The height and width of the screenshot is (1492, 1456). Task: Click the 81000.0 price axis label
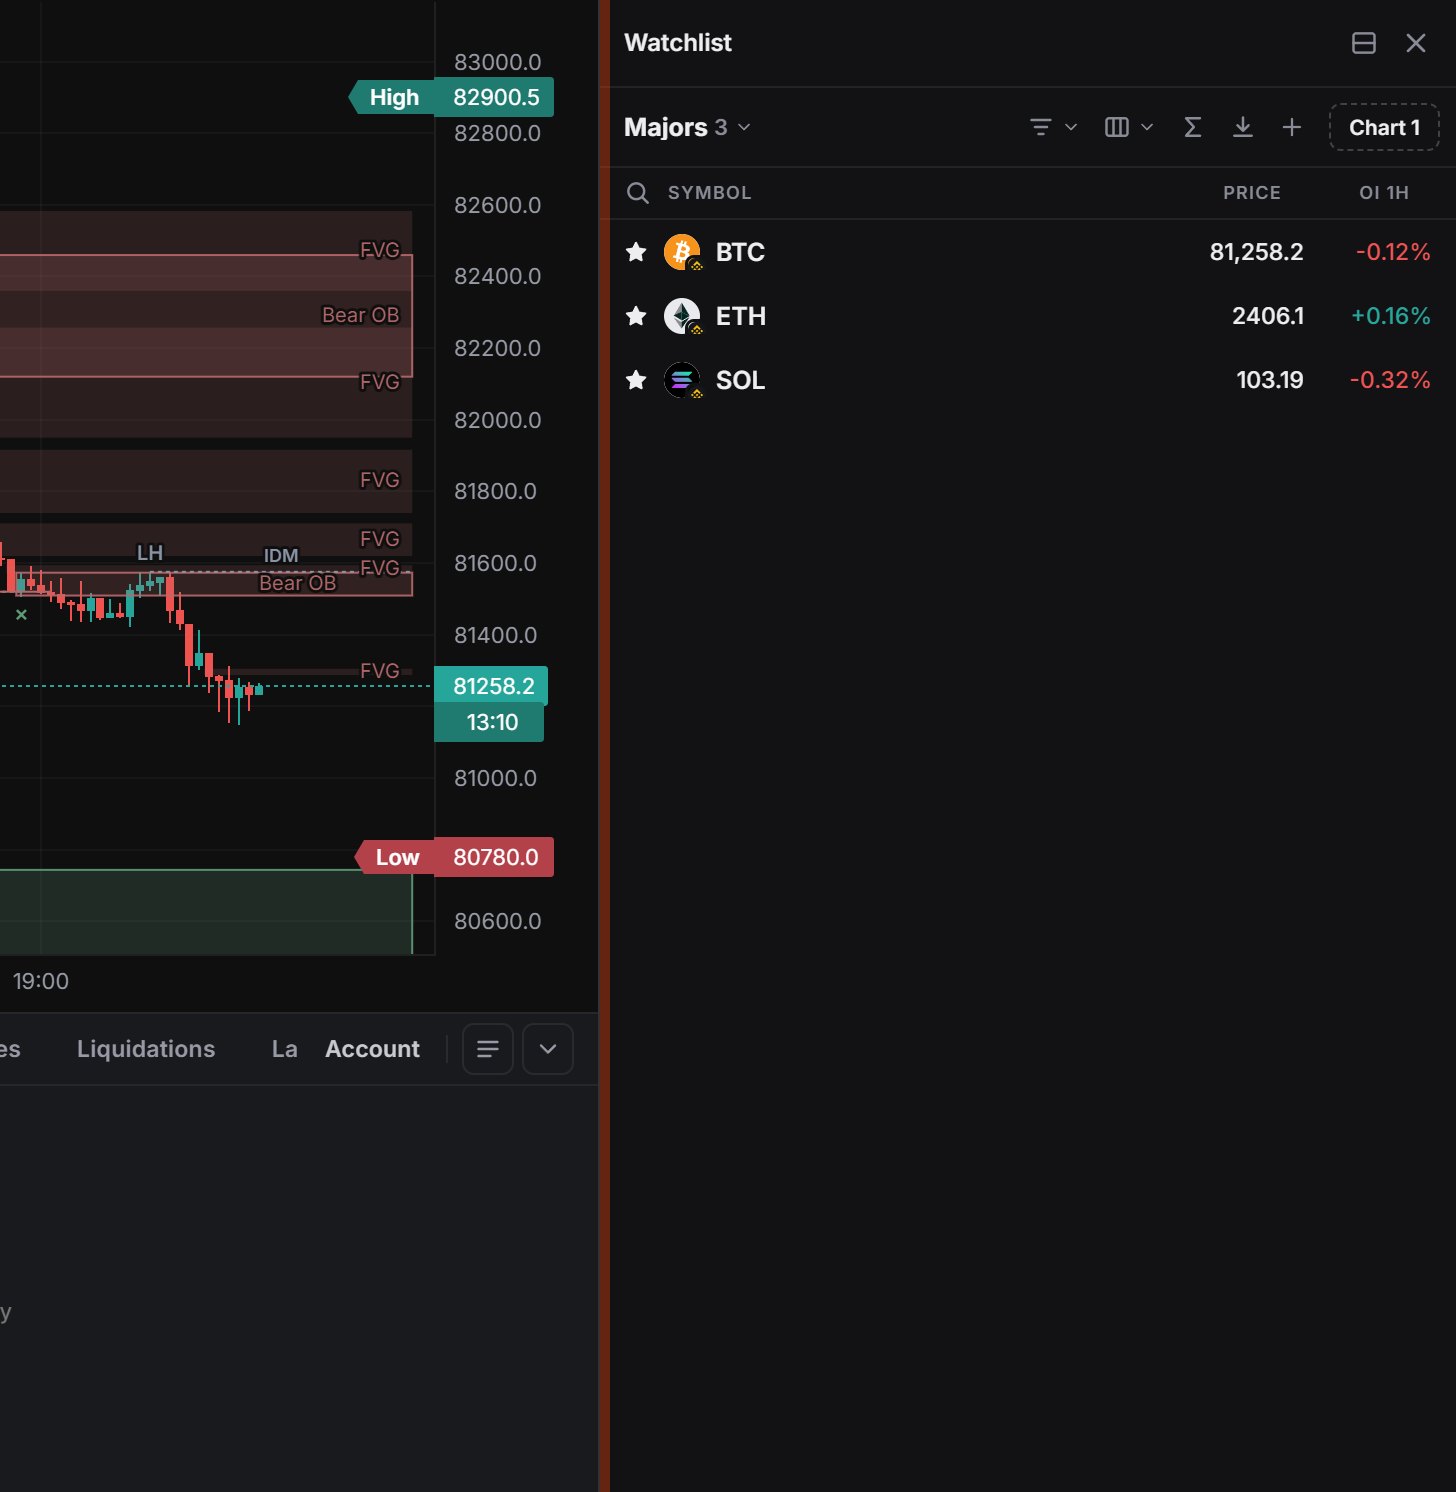pos(496,778)
